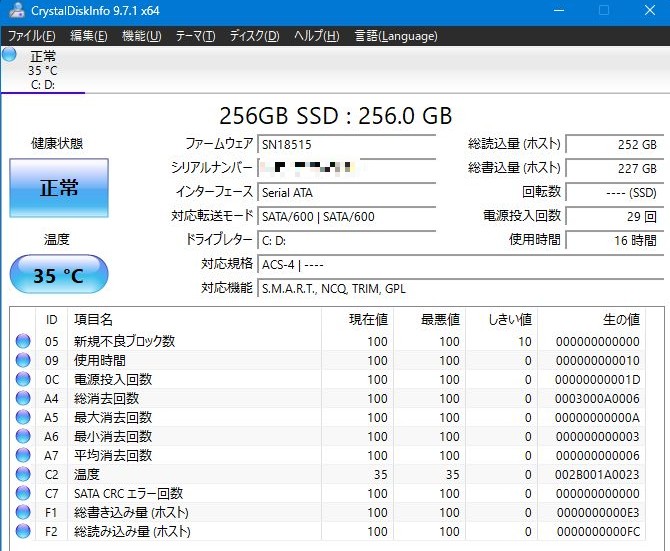Screen dimensions: 670x551
Task: Click the firmware field SN18515
Action: click(x=347, y=144)
